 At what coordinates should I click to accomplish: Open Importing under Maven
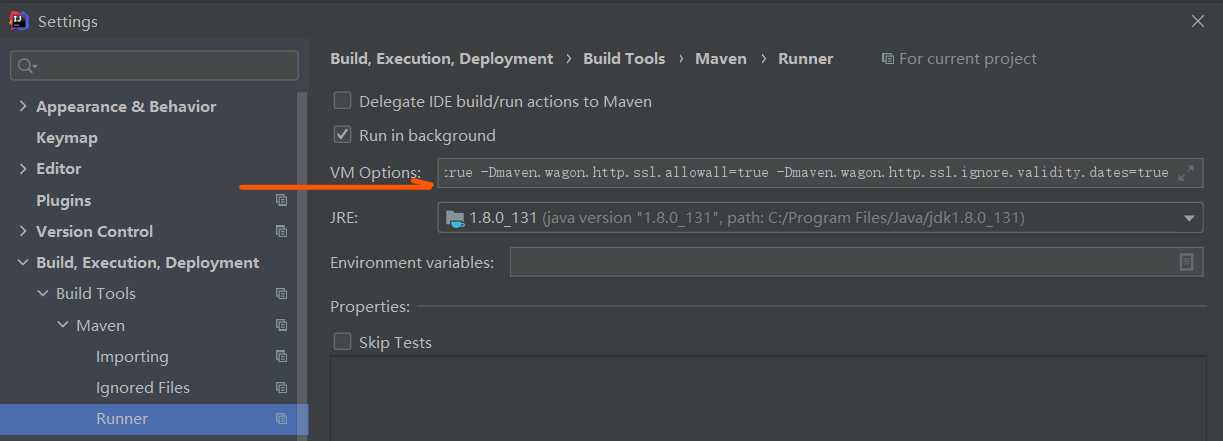(132, 356)
